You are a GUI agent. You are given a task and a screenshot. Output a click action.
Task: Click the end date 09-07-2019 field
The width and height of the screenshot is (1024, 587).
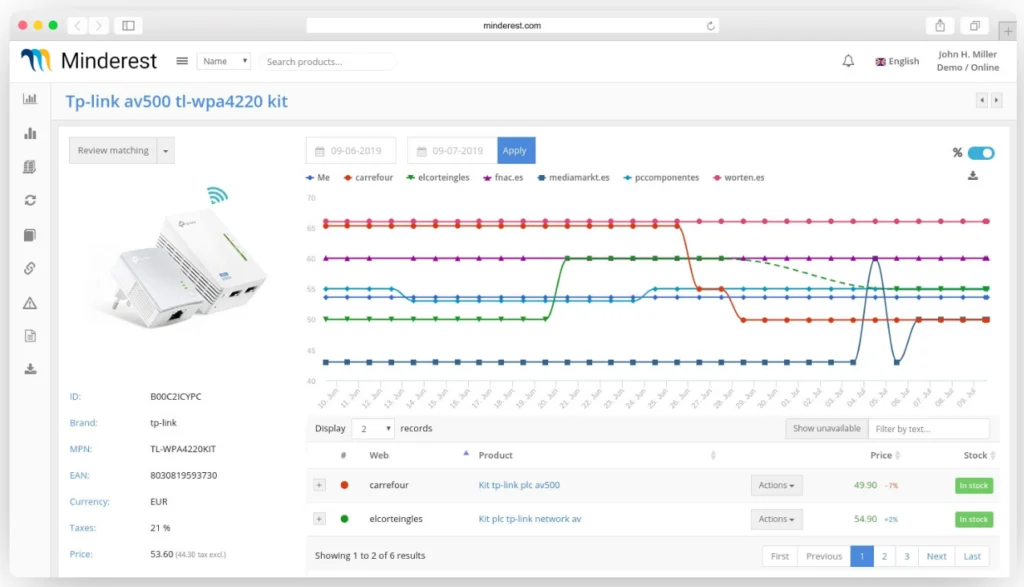tap(452, 151)
